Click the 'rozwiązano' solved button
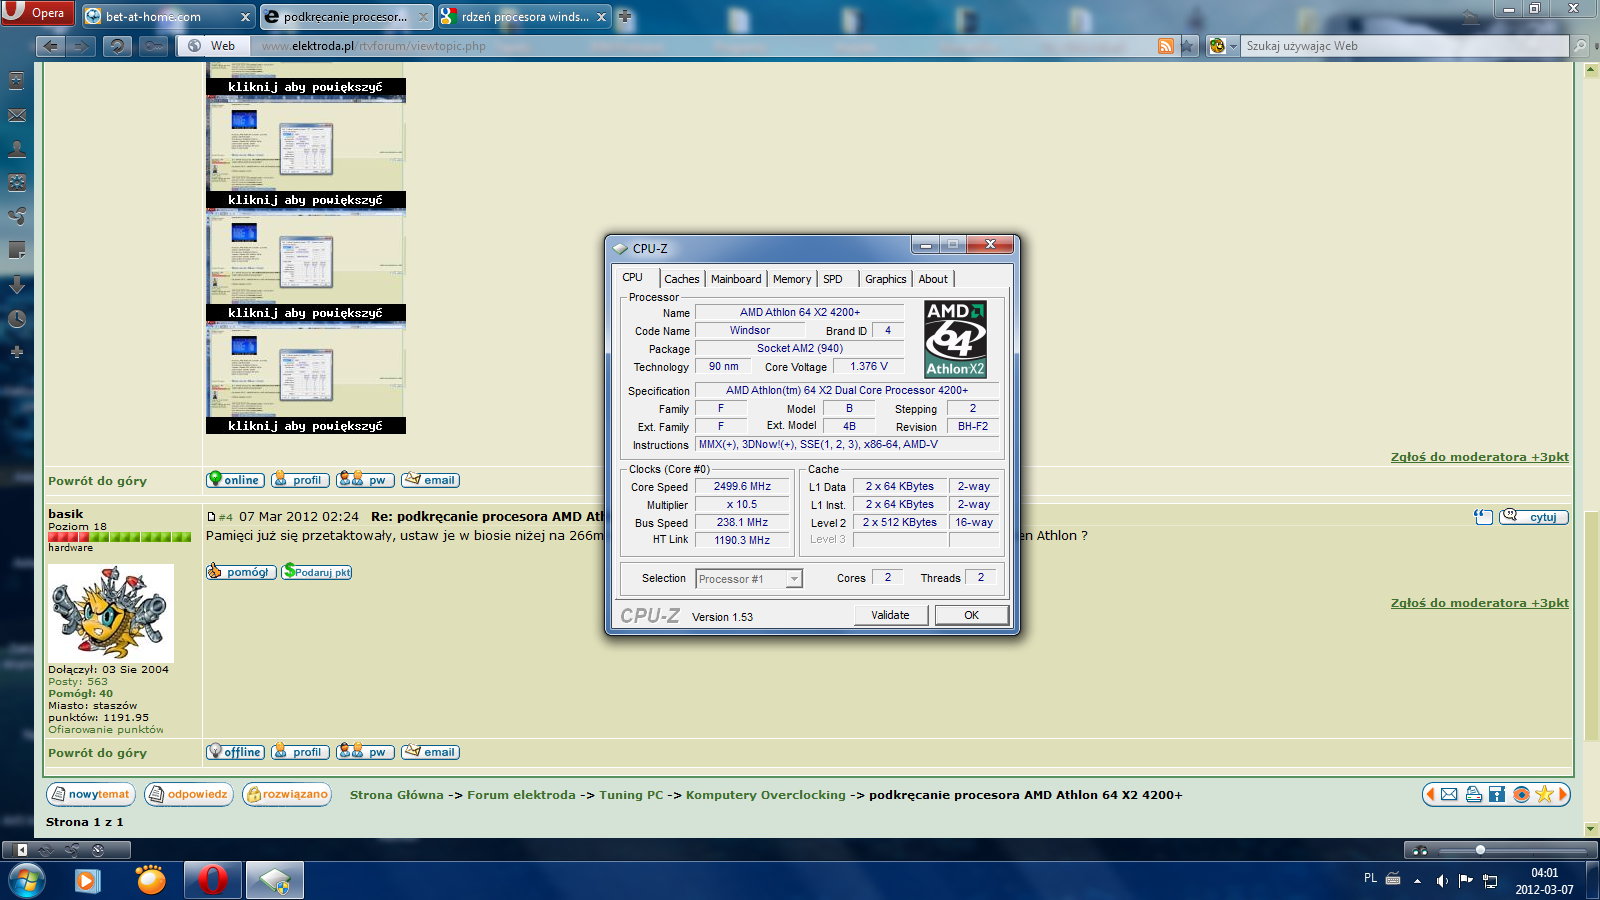This screenshot has height=900, width=1600. point(287,794)
